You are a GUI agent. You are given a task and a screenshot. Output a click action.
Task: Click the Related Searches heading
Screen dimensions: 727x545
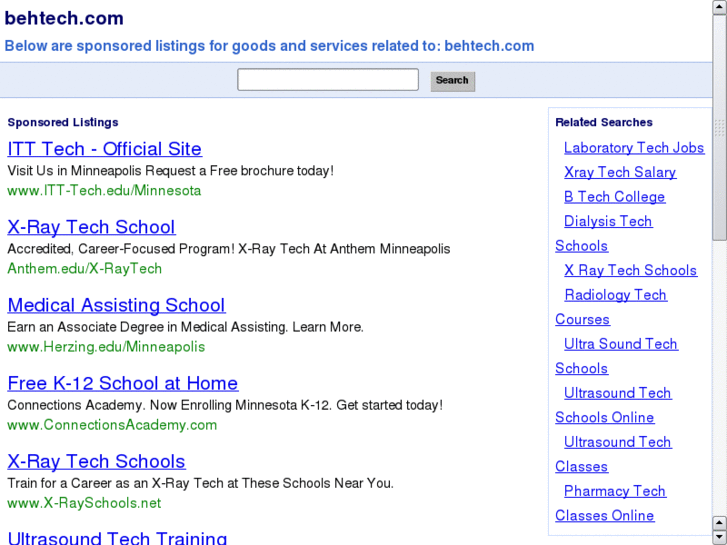(604, 122)
